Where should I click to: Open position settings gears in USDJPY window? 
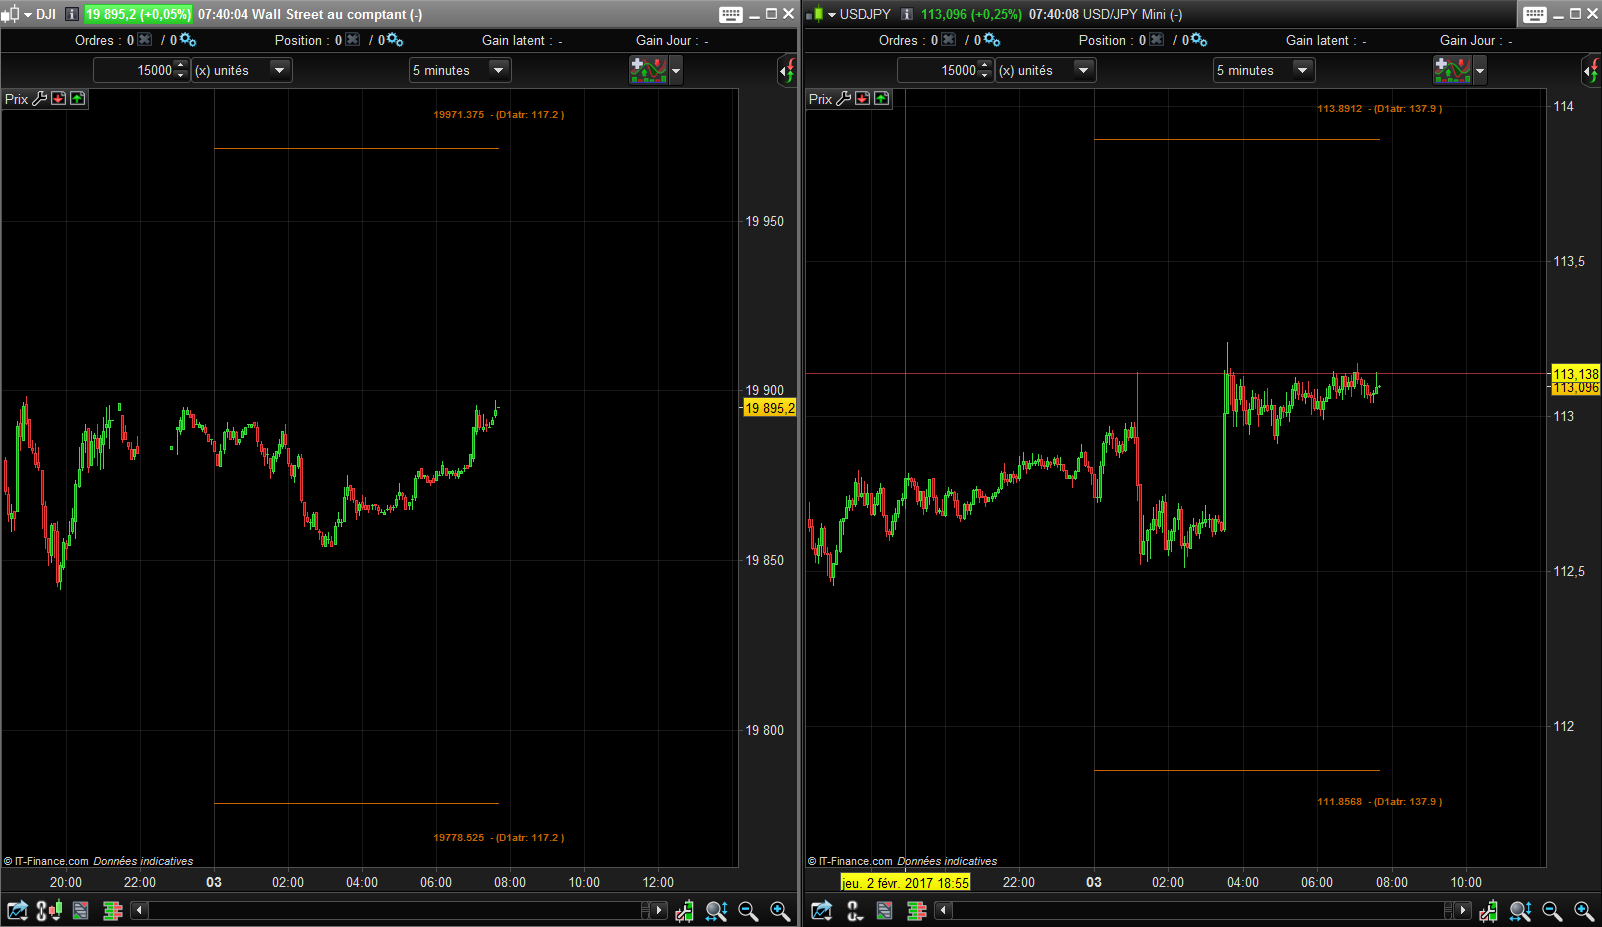tap(1199, 40)
